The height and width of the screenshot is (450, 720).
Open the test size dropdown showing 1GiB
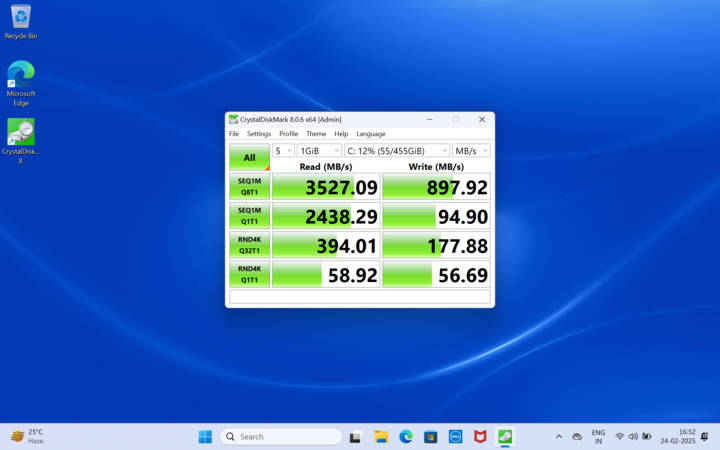(x=319, y=151)
